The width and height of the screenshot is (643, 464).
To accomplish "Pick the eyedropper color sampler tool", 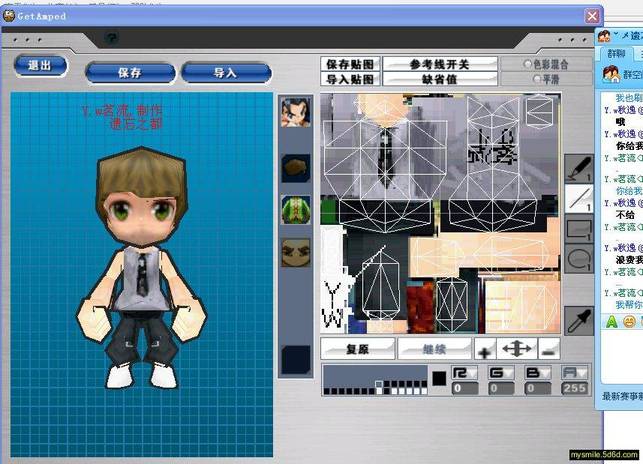I will pos(578,319).
